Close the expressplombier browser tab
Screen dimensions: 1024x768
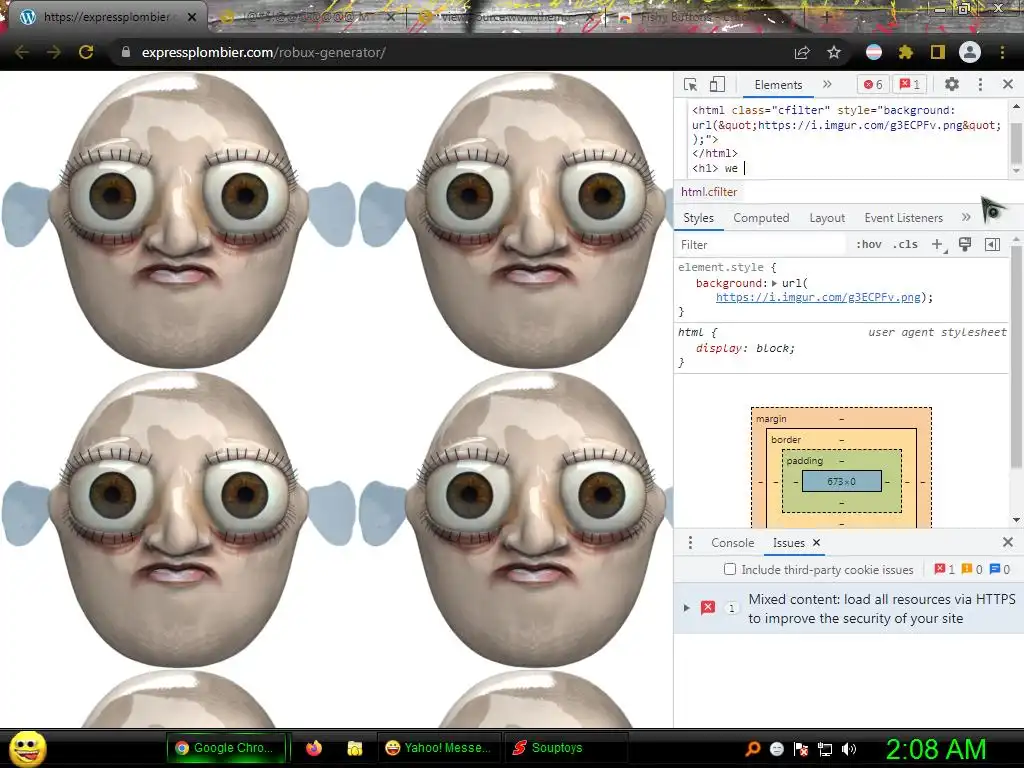[x=192, y=18]
